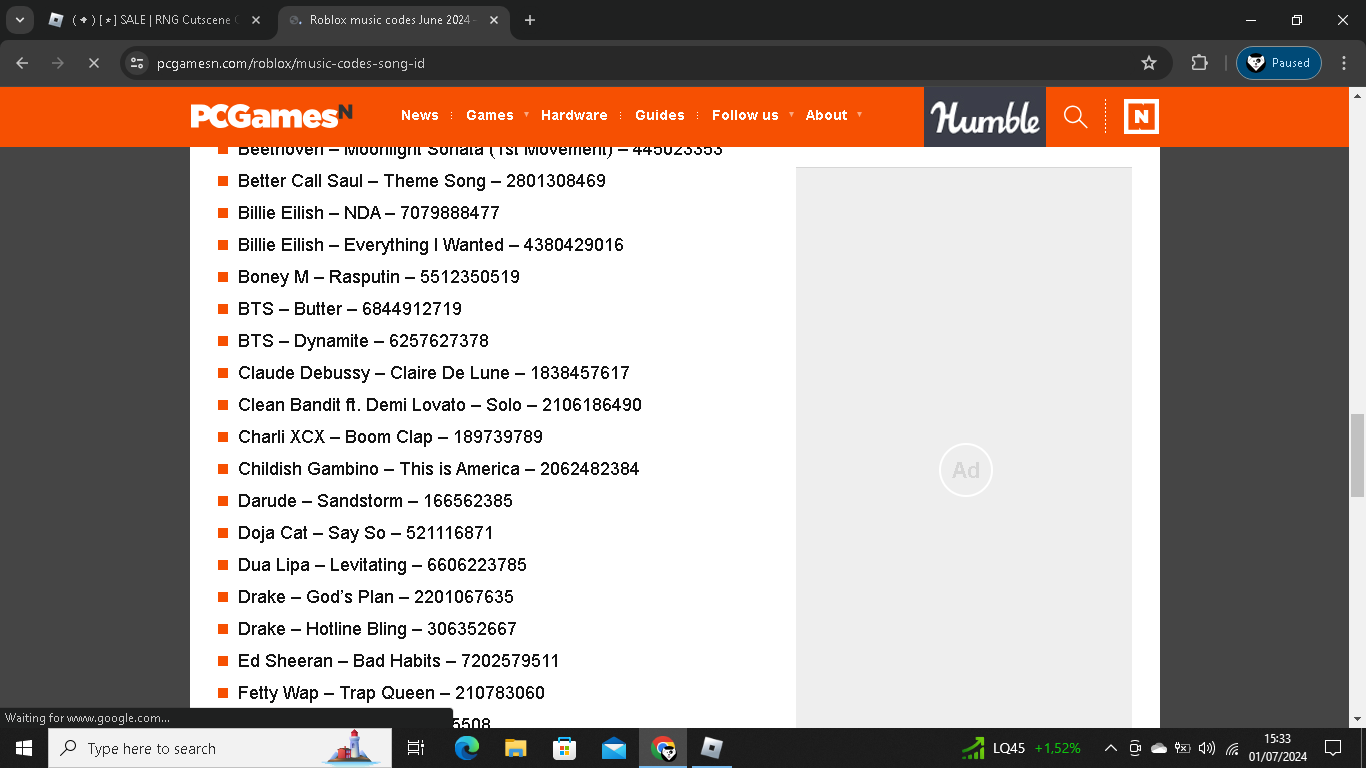Open the Roblox app on the taskbar
This screenshot has height=768, width=1366.
[x=711, y=748]
